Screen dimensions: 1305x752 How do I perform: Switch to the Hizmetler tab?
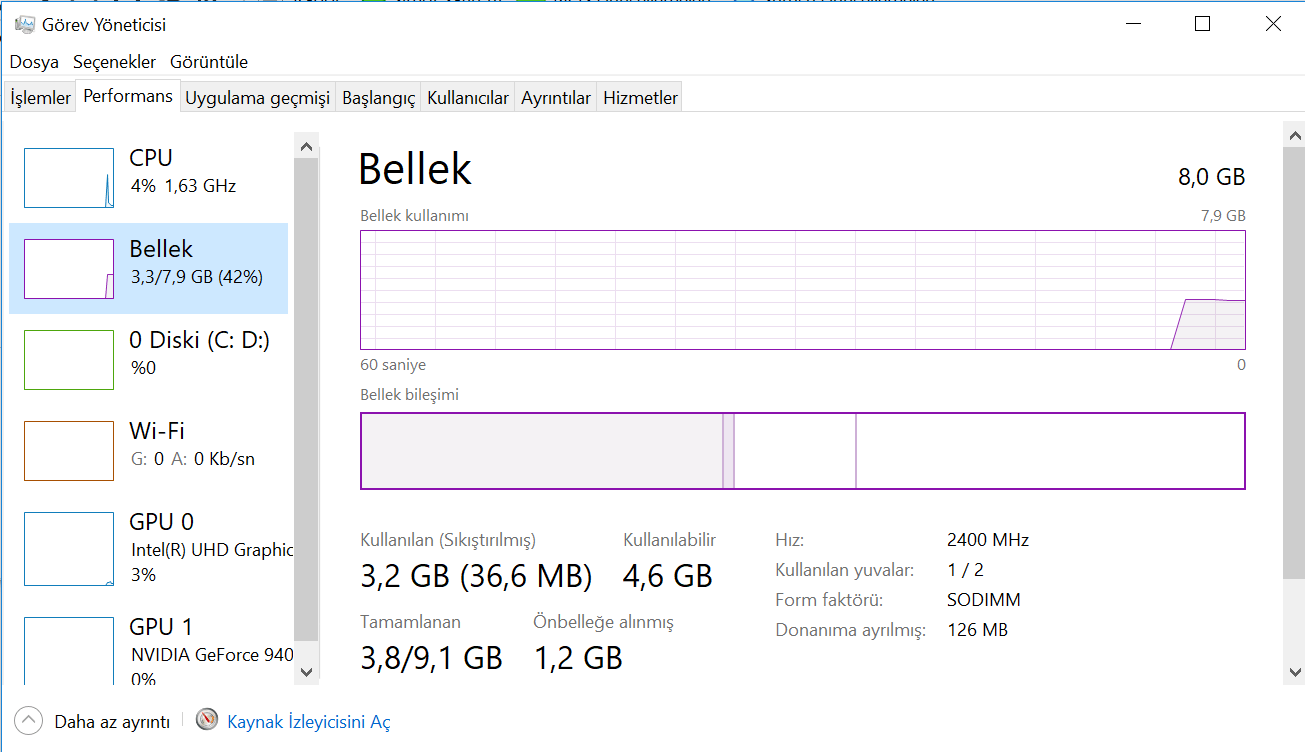tap(640, 98)
